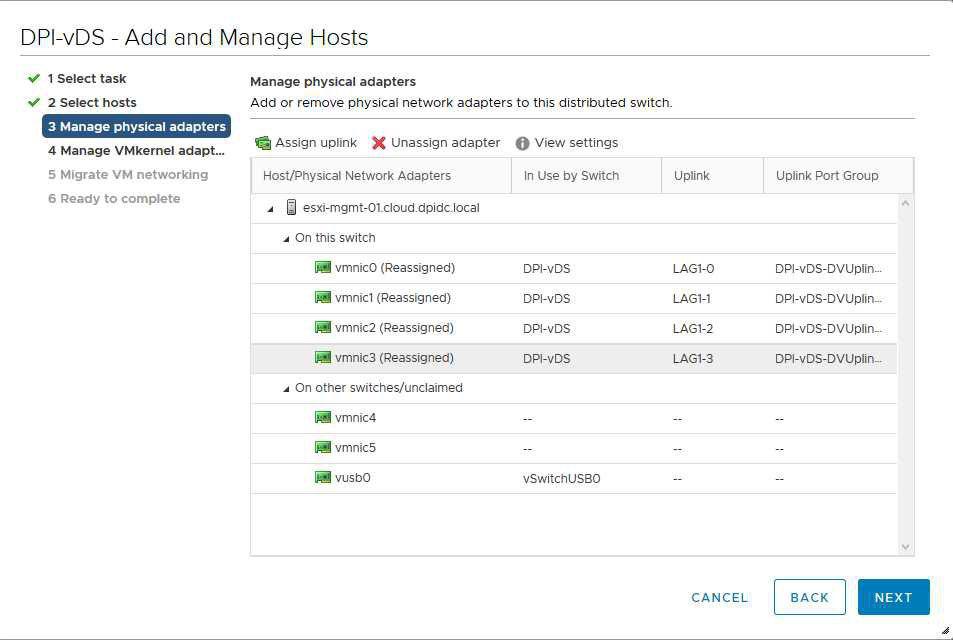
Task: Select the vusb0 adapter name
Action: point(353,478)
